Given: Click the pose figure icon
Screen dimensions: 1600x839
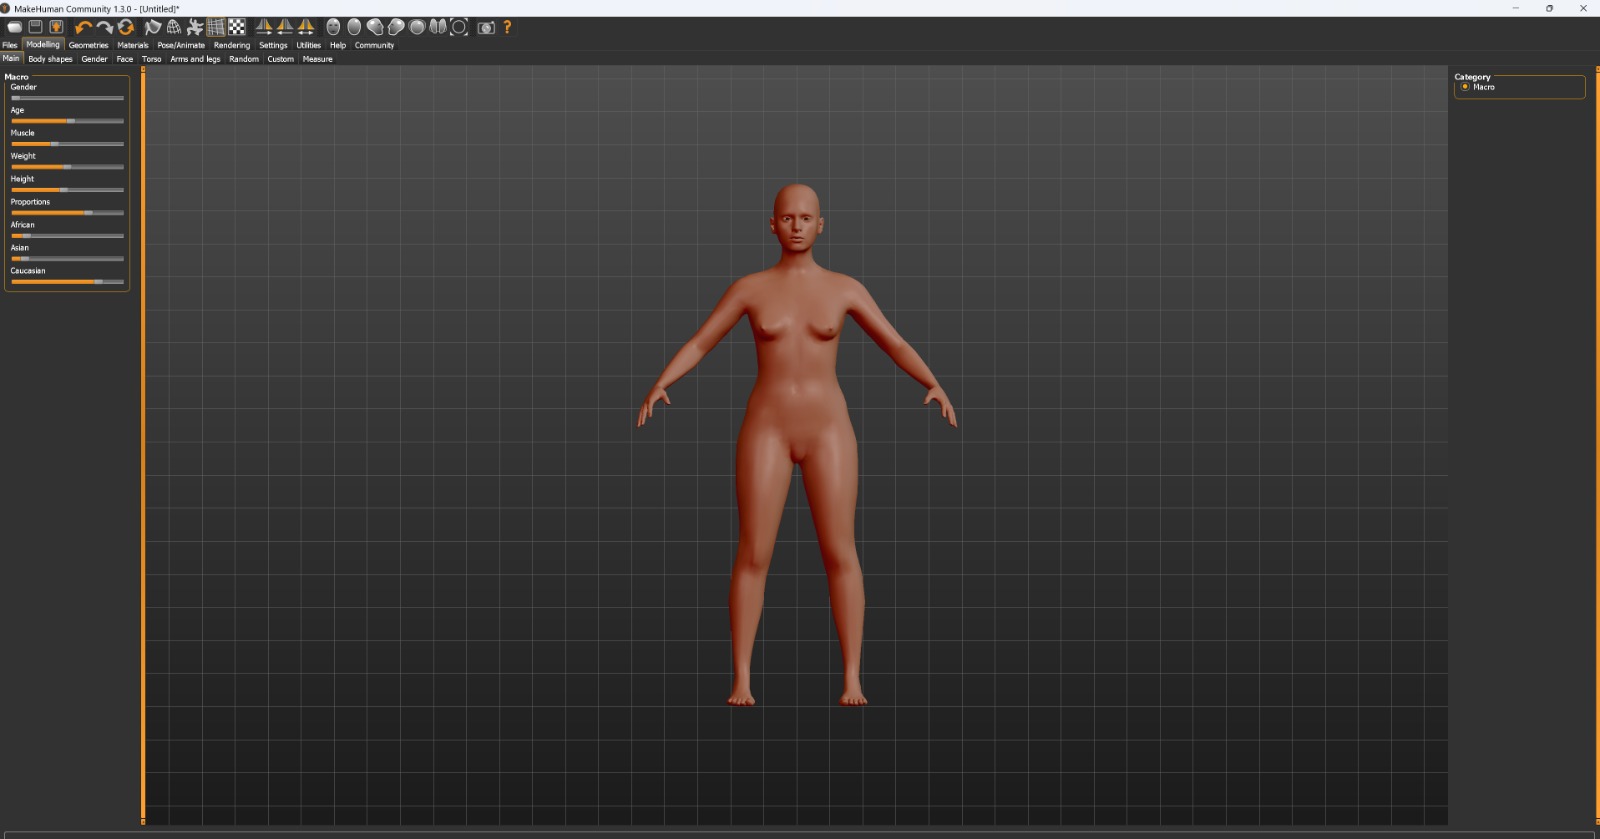Looking at the screenshot, I should (x=195, y=27).
